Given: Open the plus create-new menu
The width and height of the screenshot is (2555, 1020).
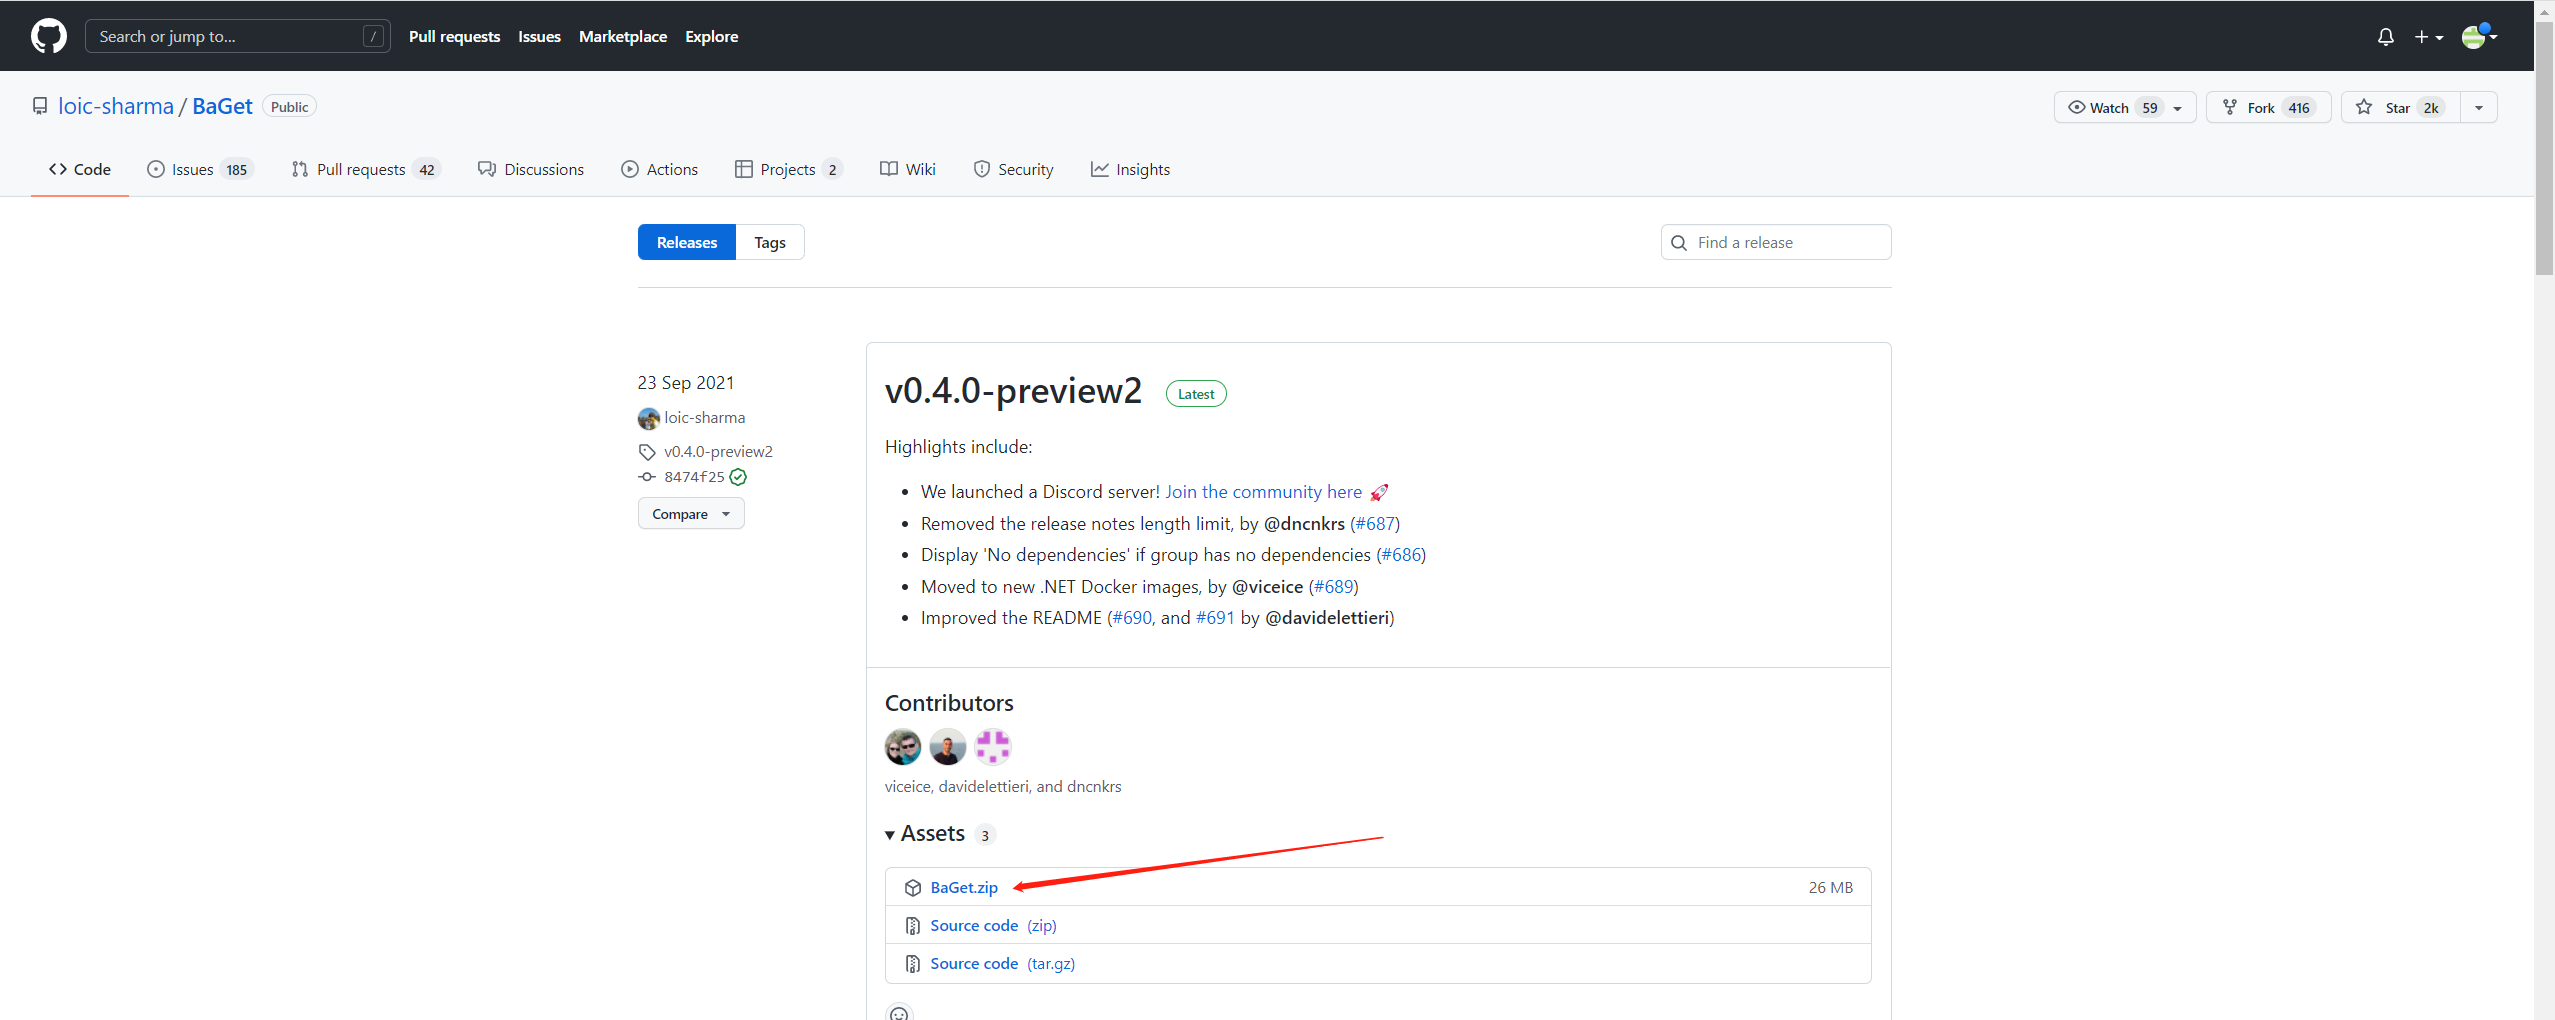Looking at the screenshot, I should point(2428,37).
